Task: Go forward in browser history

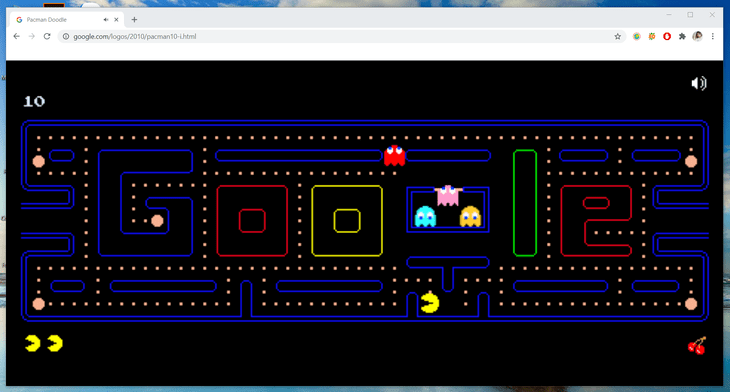Action: click(32, 36)
